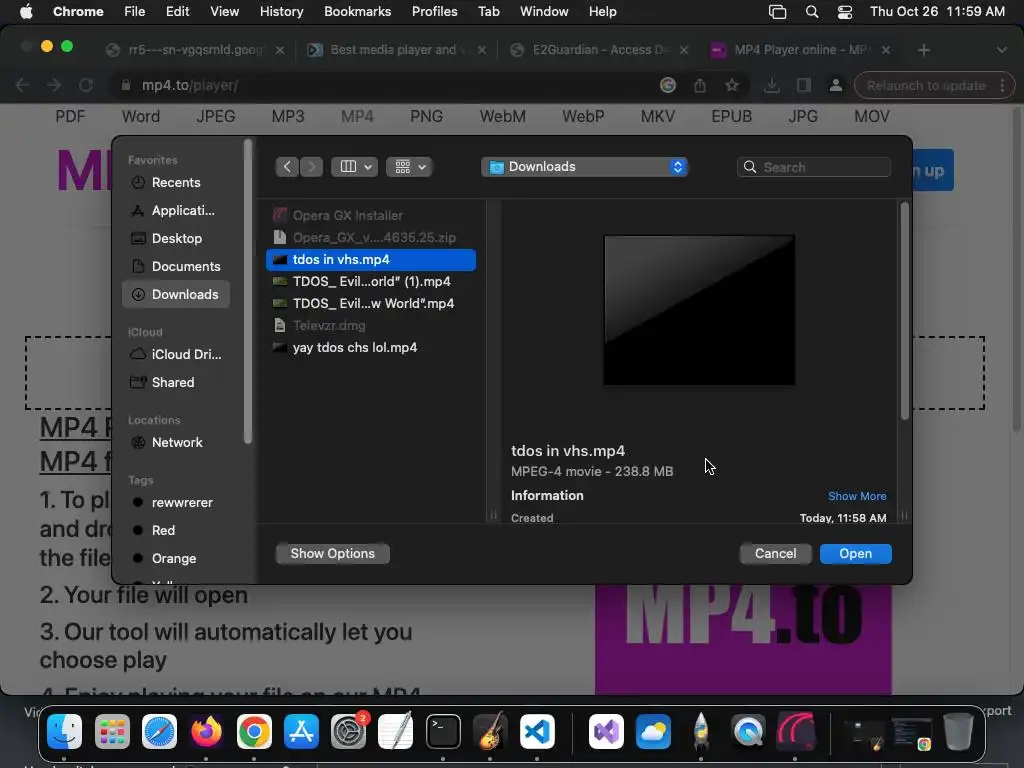The image size is (1024, 768).
Task: Click the Show Options button
Action: [x=332, y=554]
